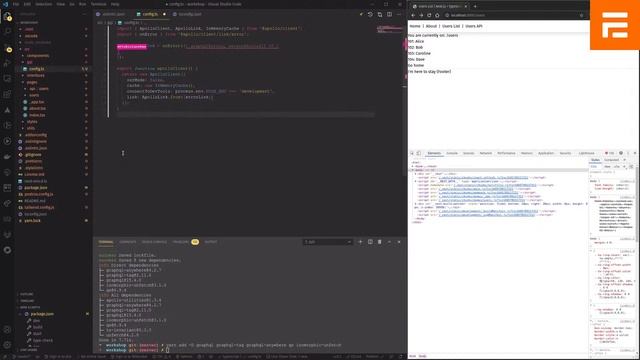
Task: Click browser home button
Action: [437, 15]
